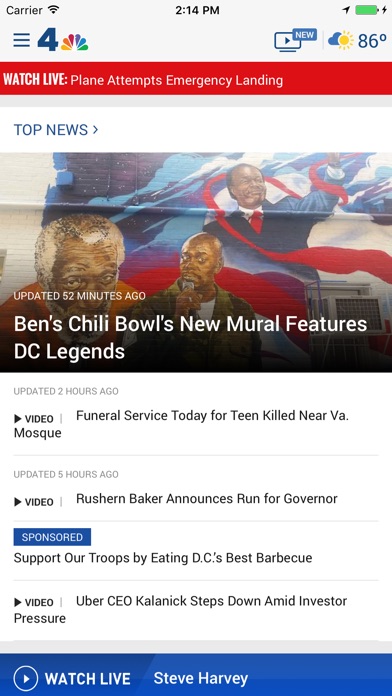The image size is (392, 696).
Task: Open the Ben's Chili Bowl mural story image
Action: (x=196, y=262)
